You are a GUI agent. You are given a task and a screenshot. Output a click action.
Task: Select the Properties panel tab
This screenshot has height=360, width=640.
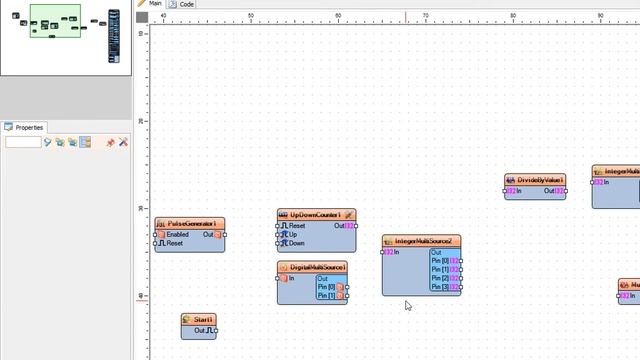24,127
